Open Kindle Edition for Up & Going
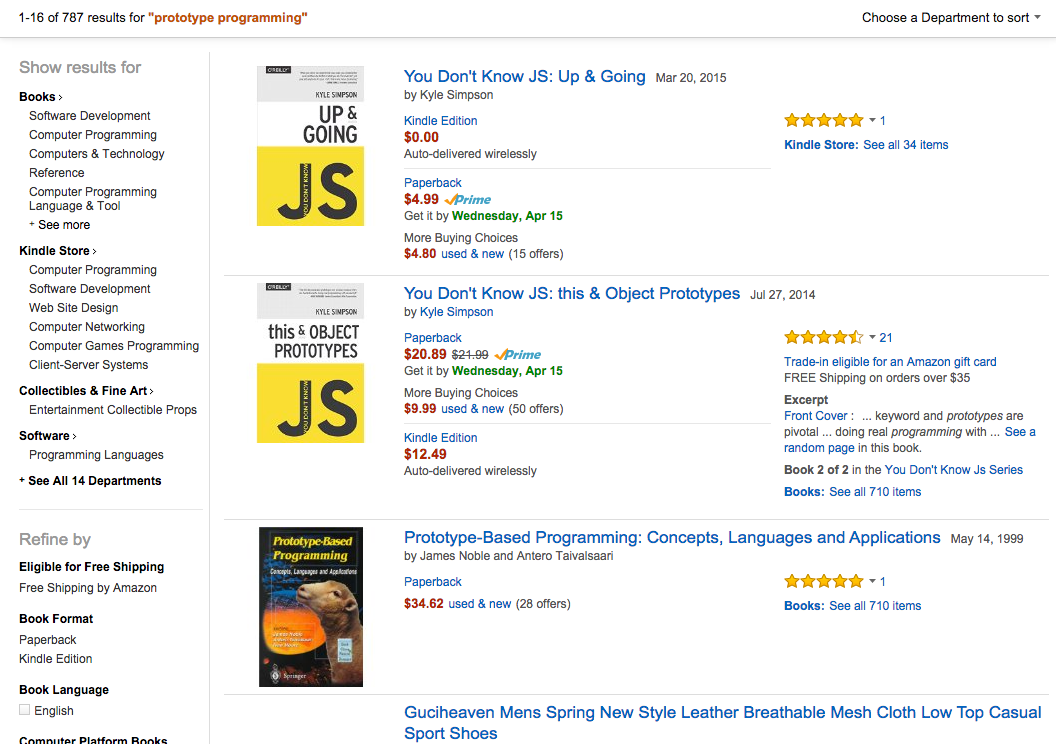 pos(440,121)
